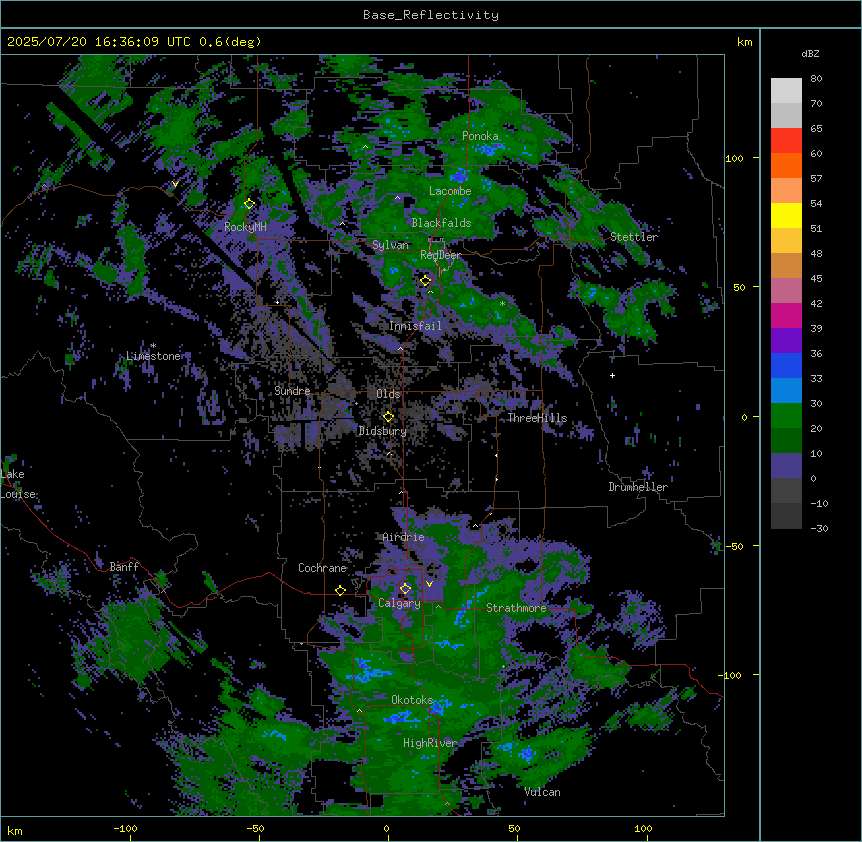This screenshot has height=842, width=862.
Task: Click the Vulcan label
Action: 542,792
